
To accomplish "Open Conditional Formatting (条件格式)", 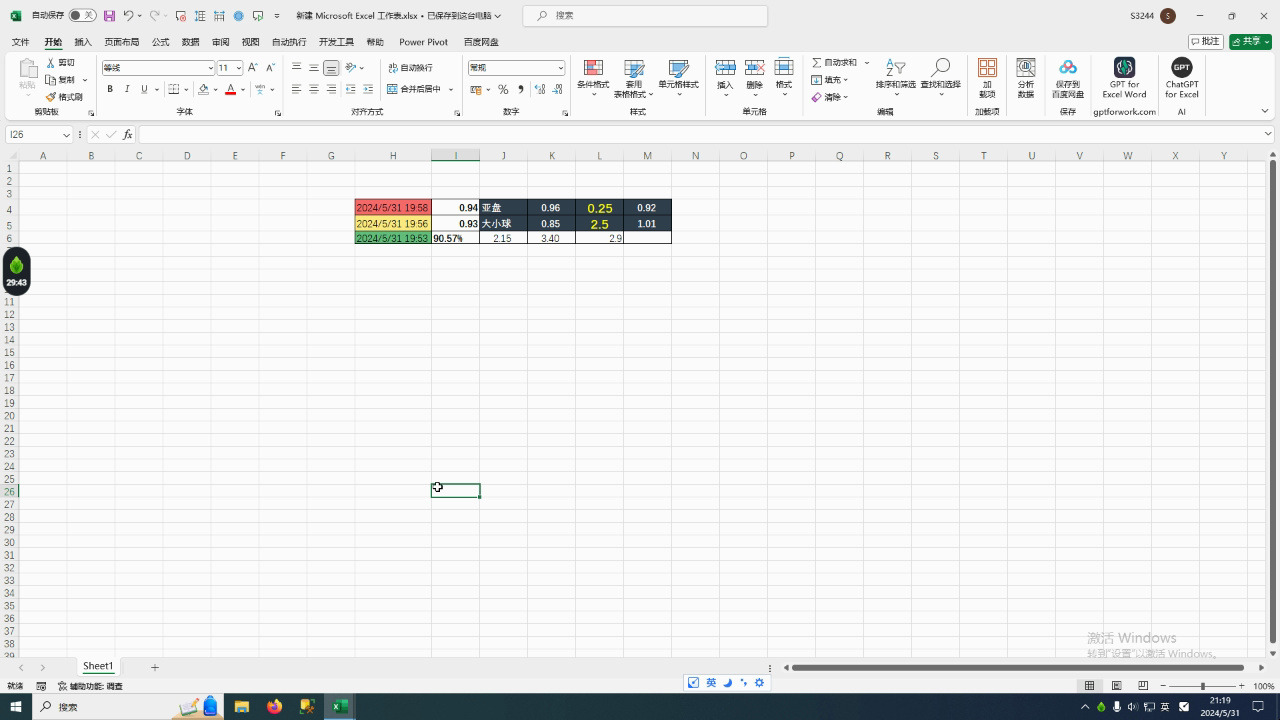I will coord(593,77).
